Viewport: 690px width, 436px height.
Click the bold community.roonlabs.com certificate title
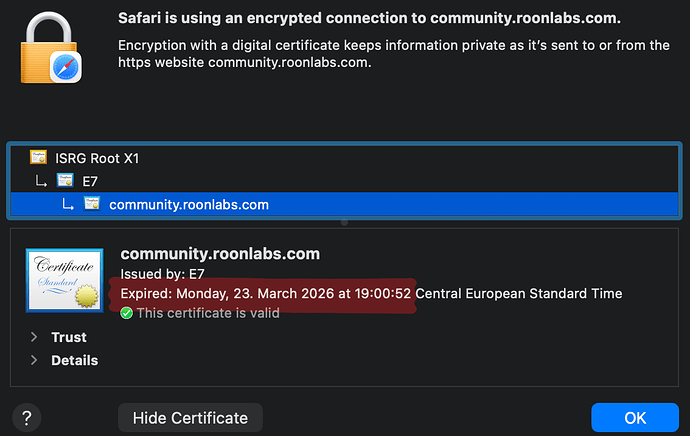pyautogui.click(x=220, y=254)
